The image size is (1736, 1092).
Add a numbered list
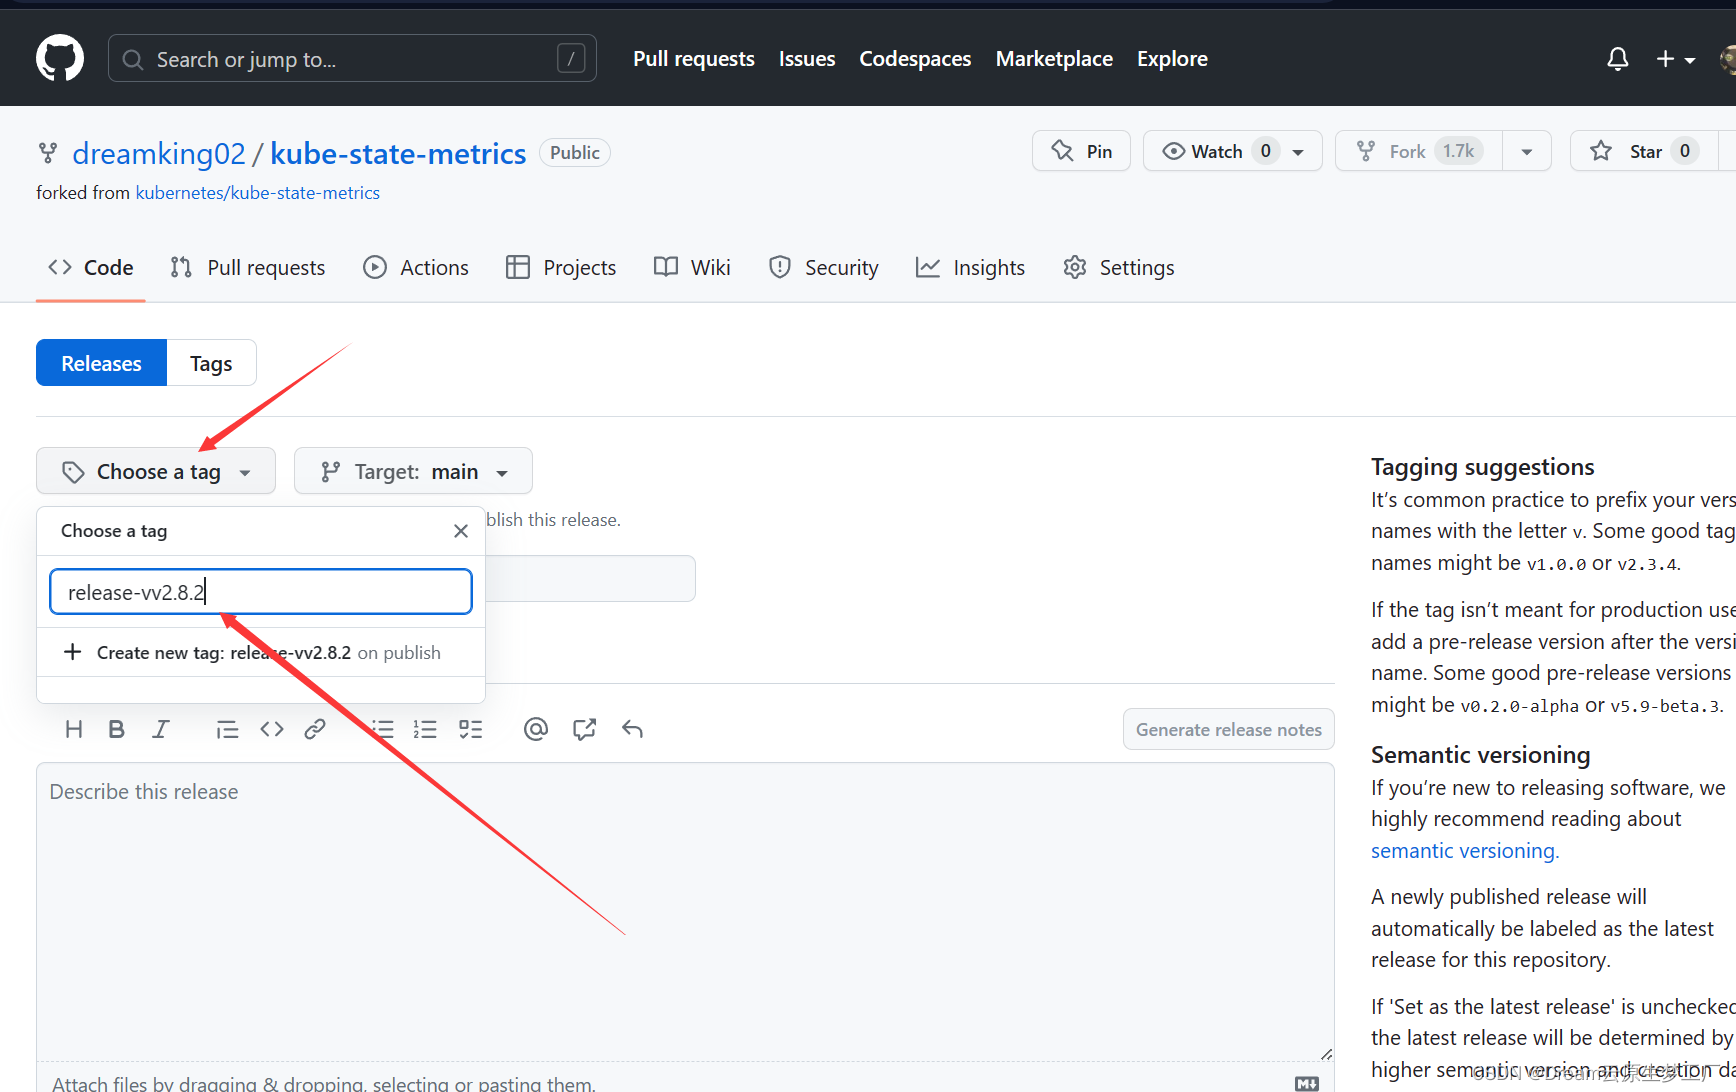(x=425, y=729)
